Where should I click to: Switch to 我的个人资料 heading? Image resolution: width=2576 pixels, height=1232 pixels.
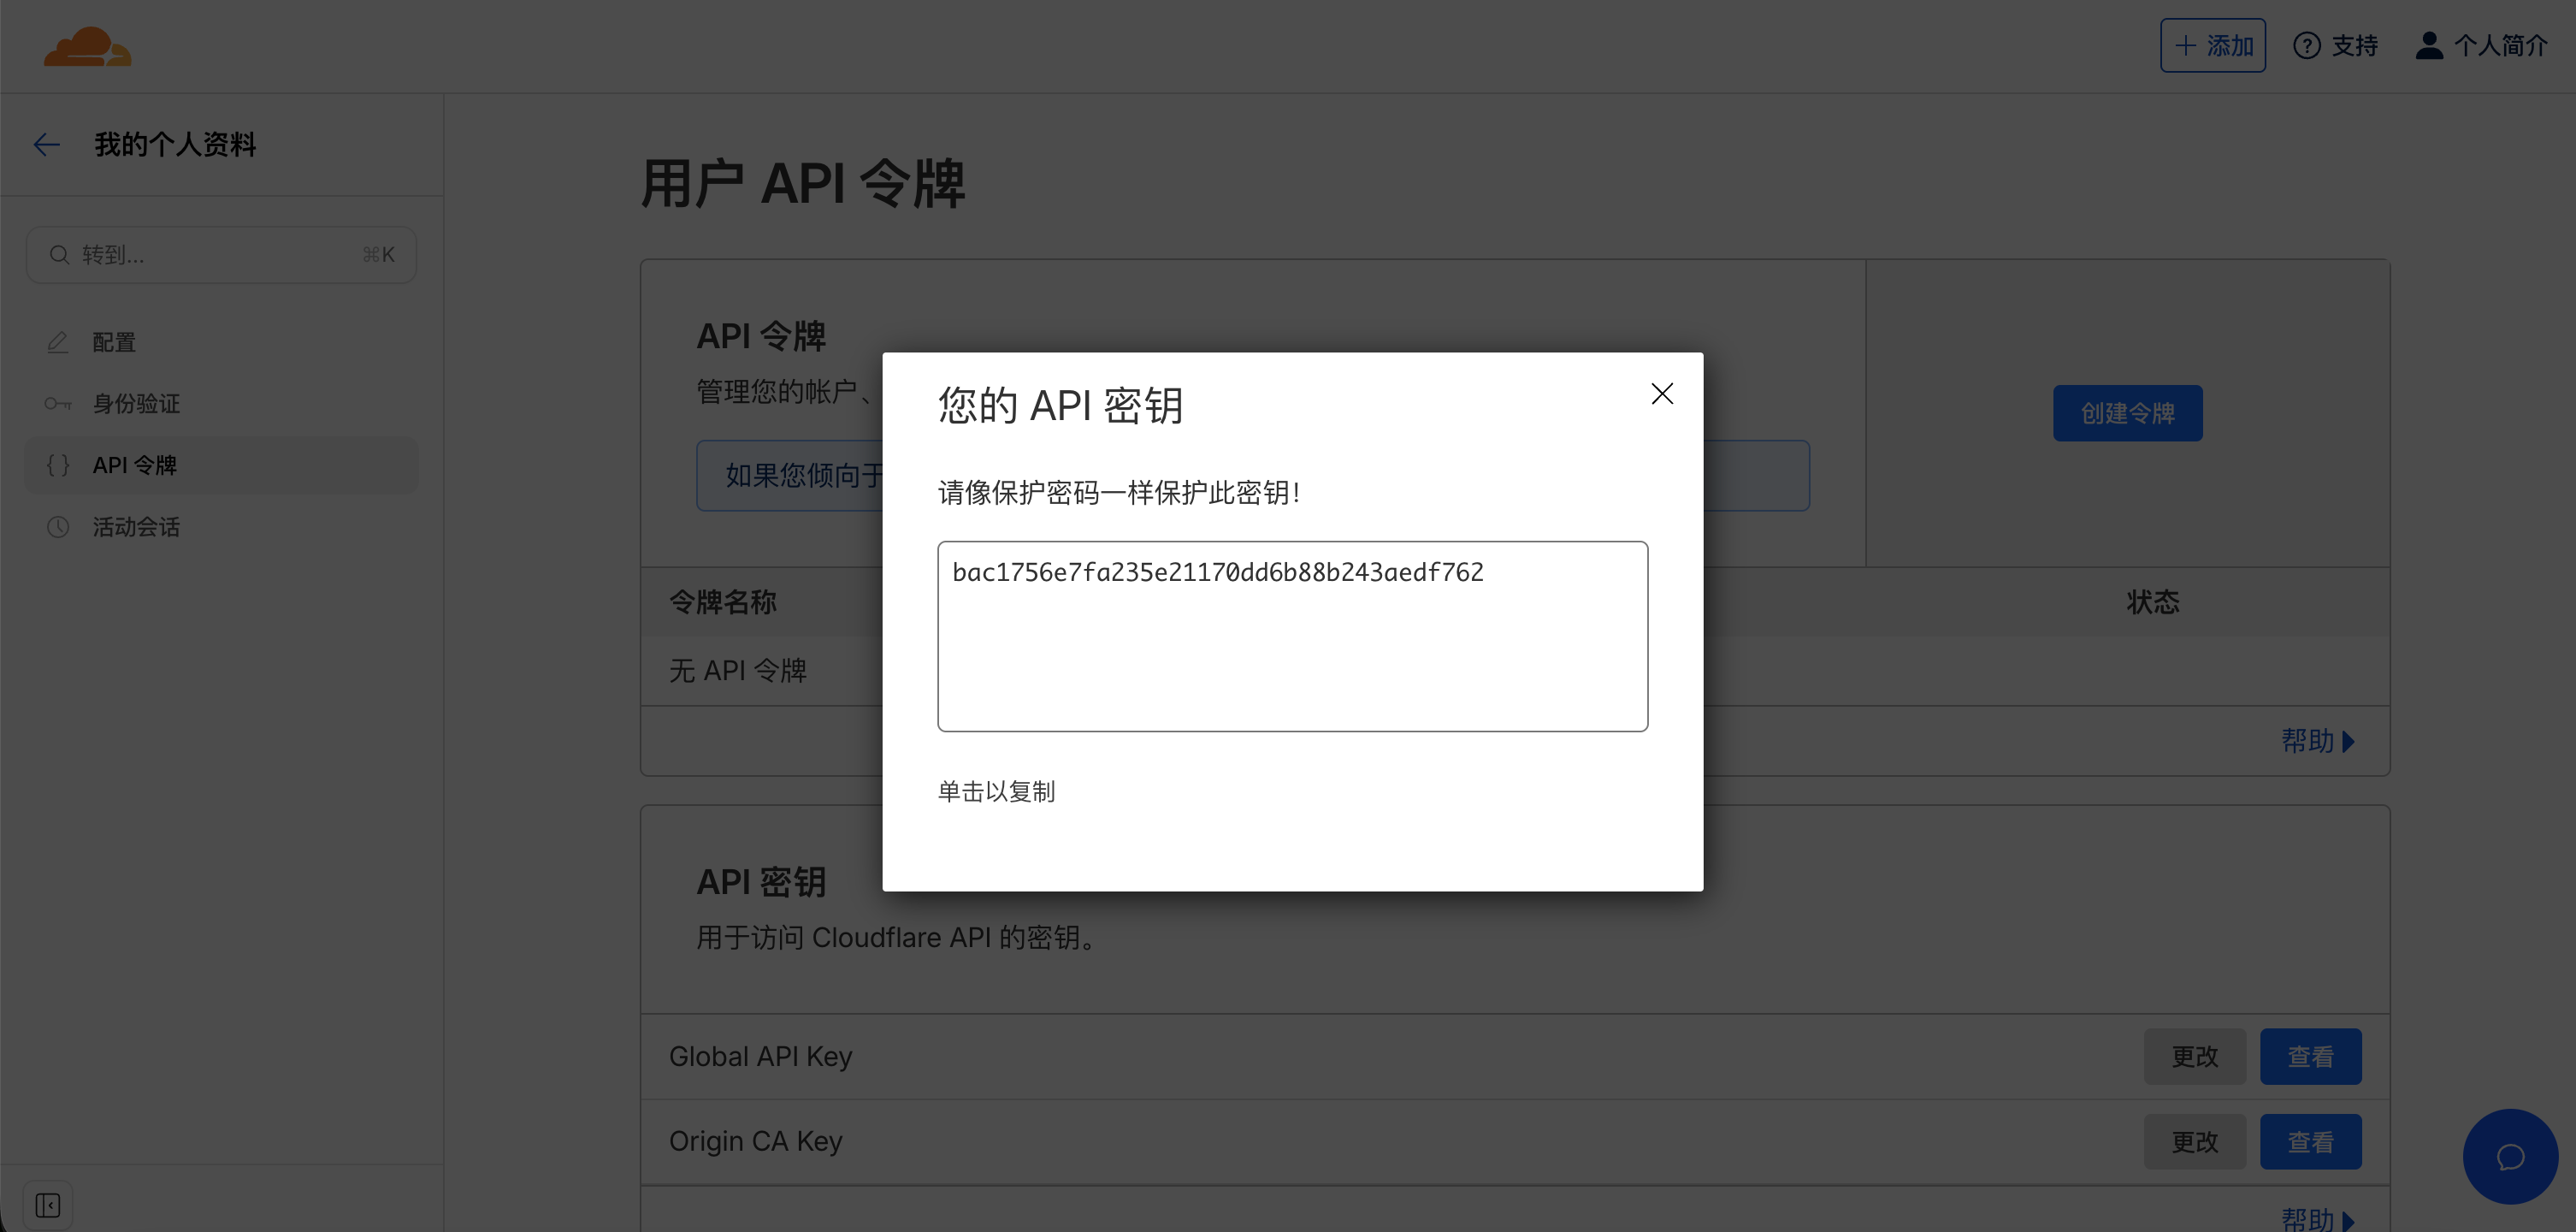[x=174, y=144]
